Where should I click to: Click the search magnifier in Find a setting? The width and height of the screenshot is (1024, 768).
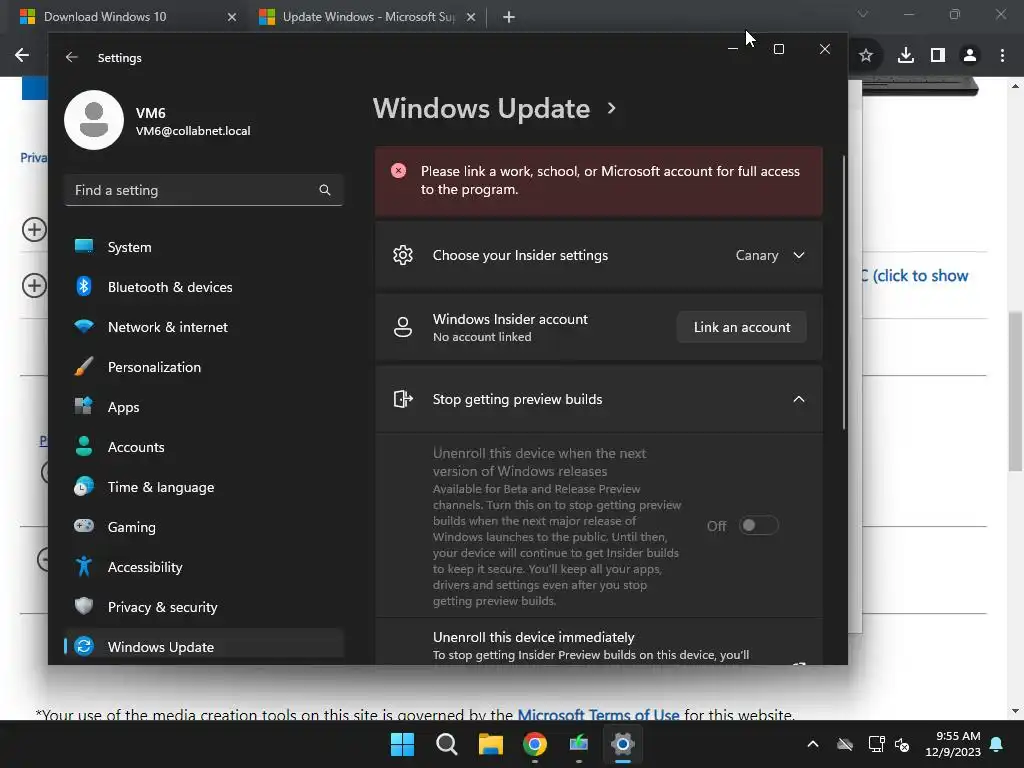tap(325, 190)
